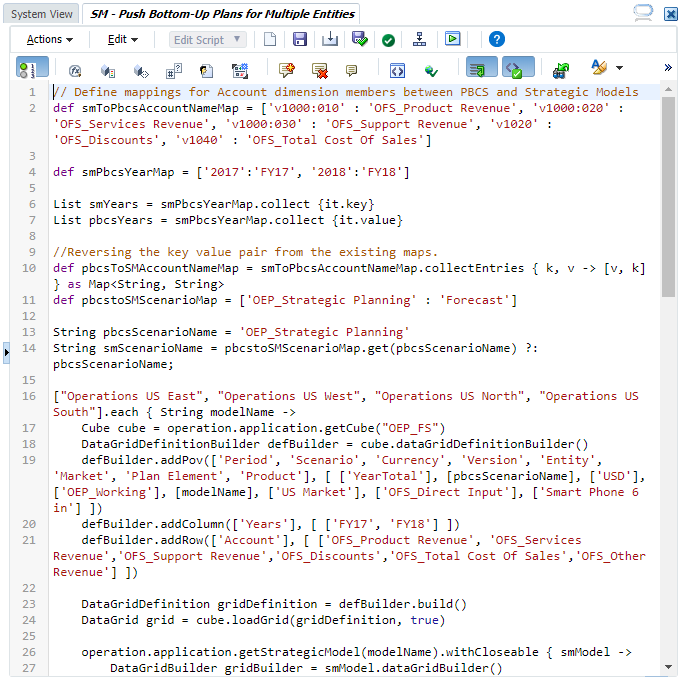Click the Insert Function fx icon
The image size is (681, 677).
click(x=75, y=70)
